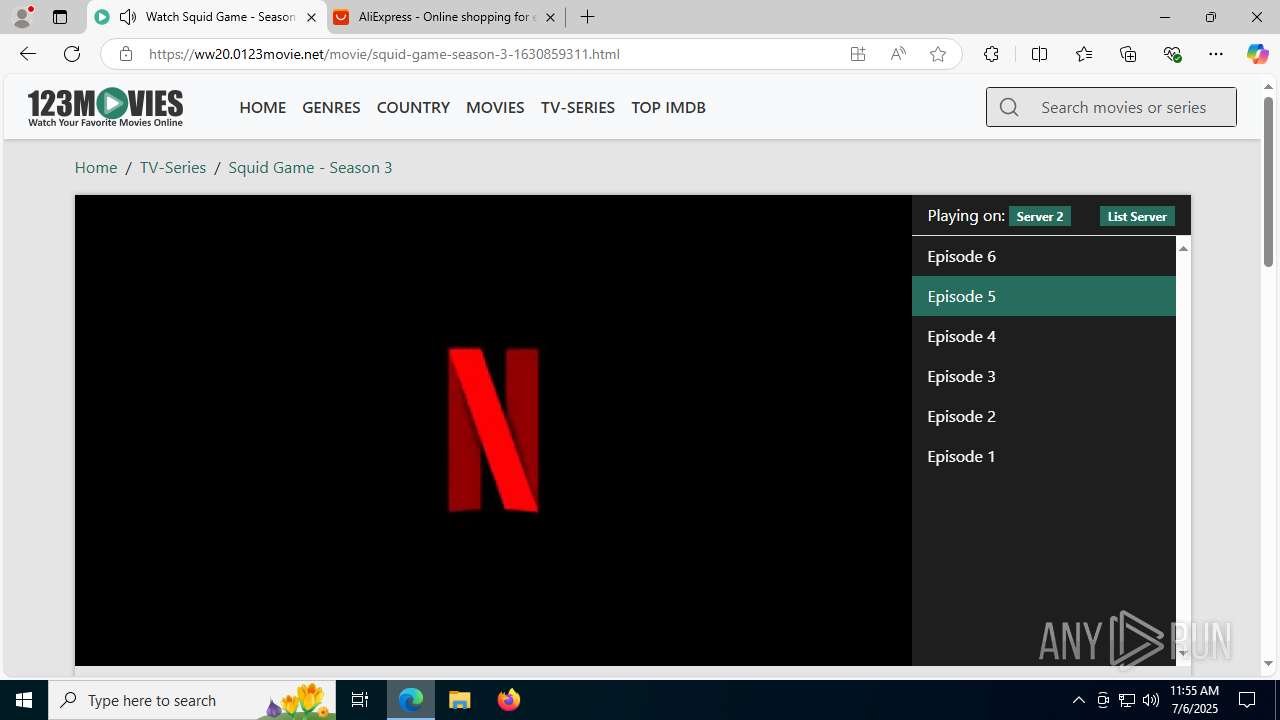Viewport: 1280px width, 720px height.
Task: Show hidden system tray icons
Action: pos(1078,700)
